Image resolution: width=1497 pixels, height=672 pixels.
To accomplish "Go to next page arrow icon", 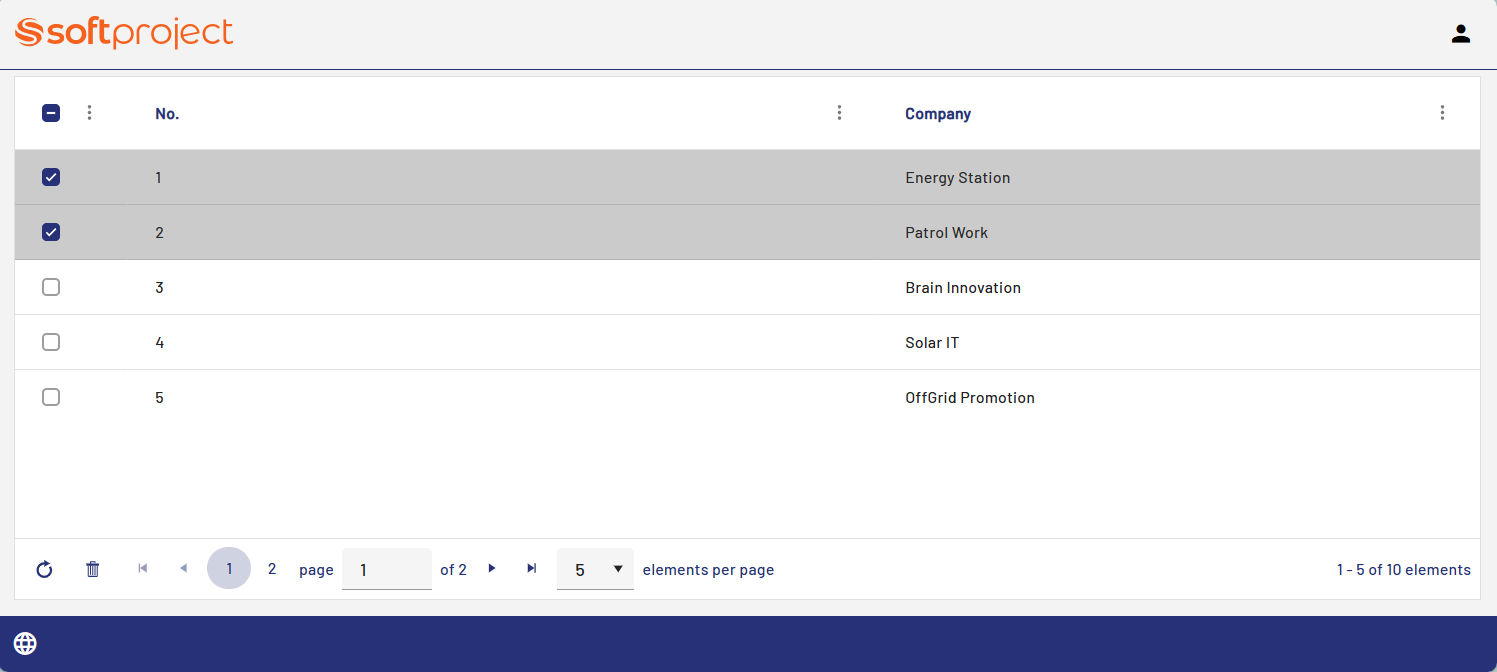I will pyautogui.click(x=491, y=569).
